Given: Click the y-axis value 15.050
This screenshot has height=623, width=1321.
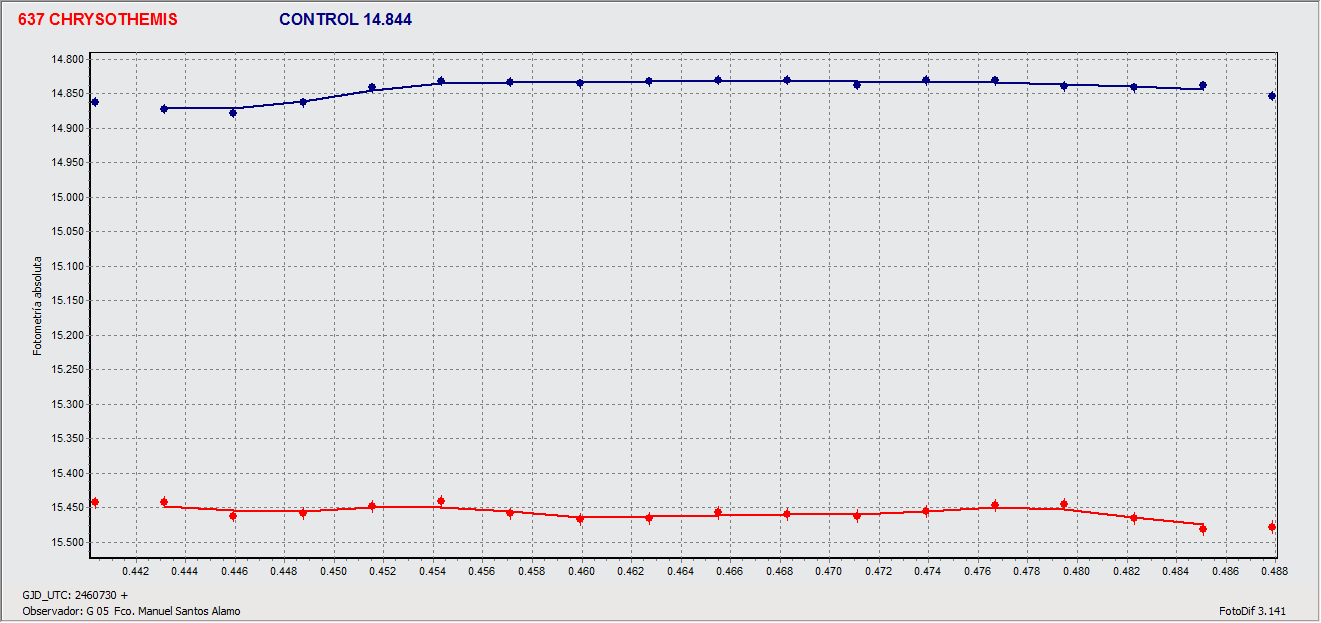Looking at the screenshot, I should click(66, 232).
